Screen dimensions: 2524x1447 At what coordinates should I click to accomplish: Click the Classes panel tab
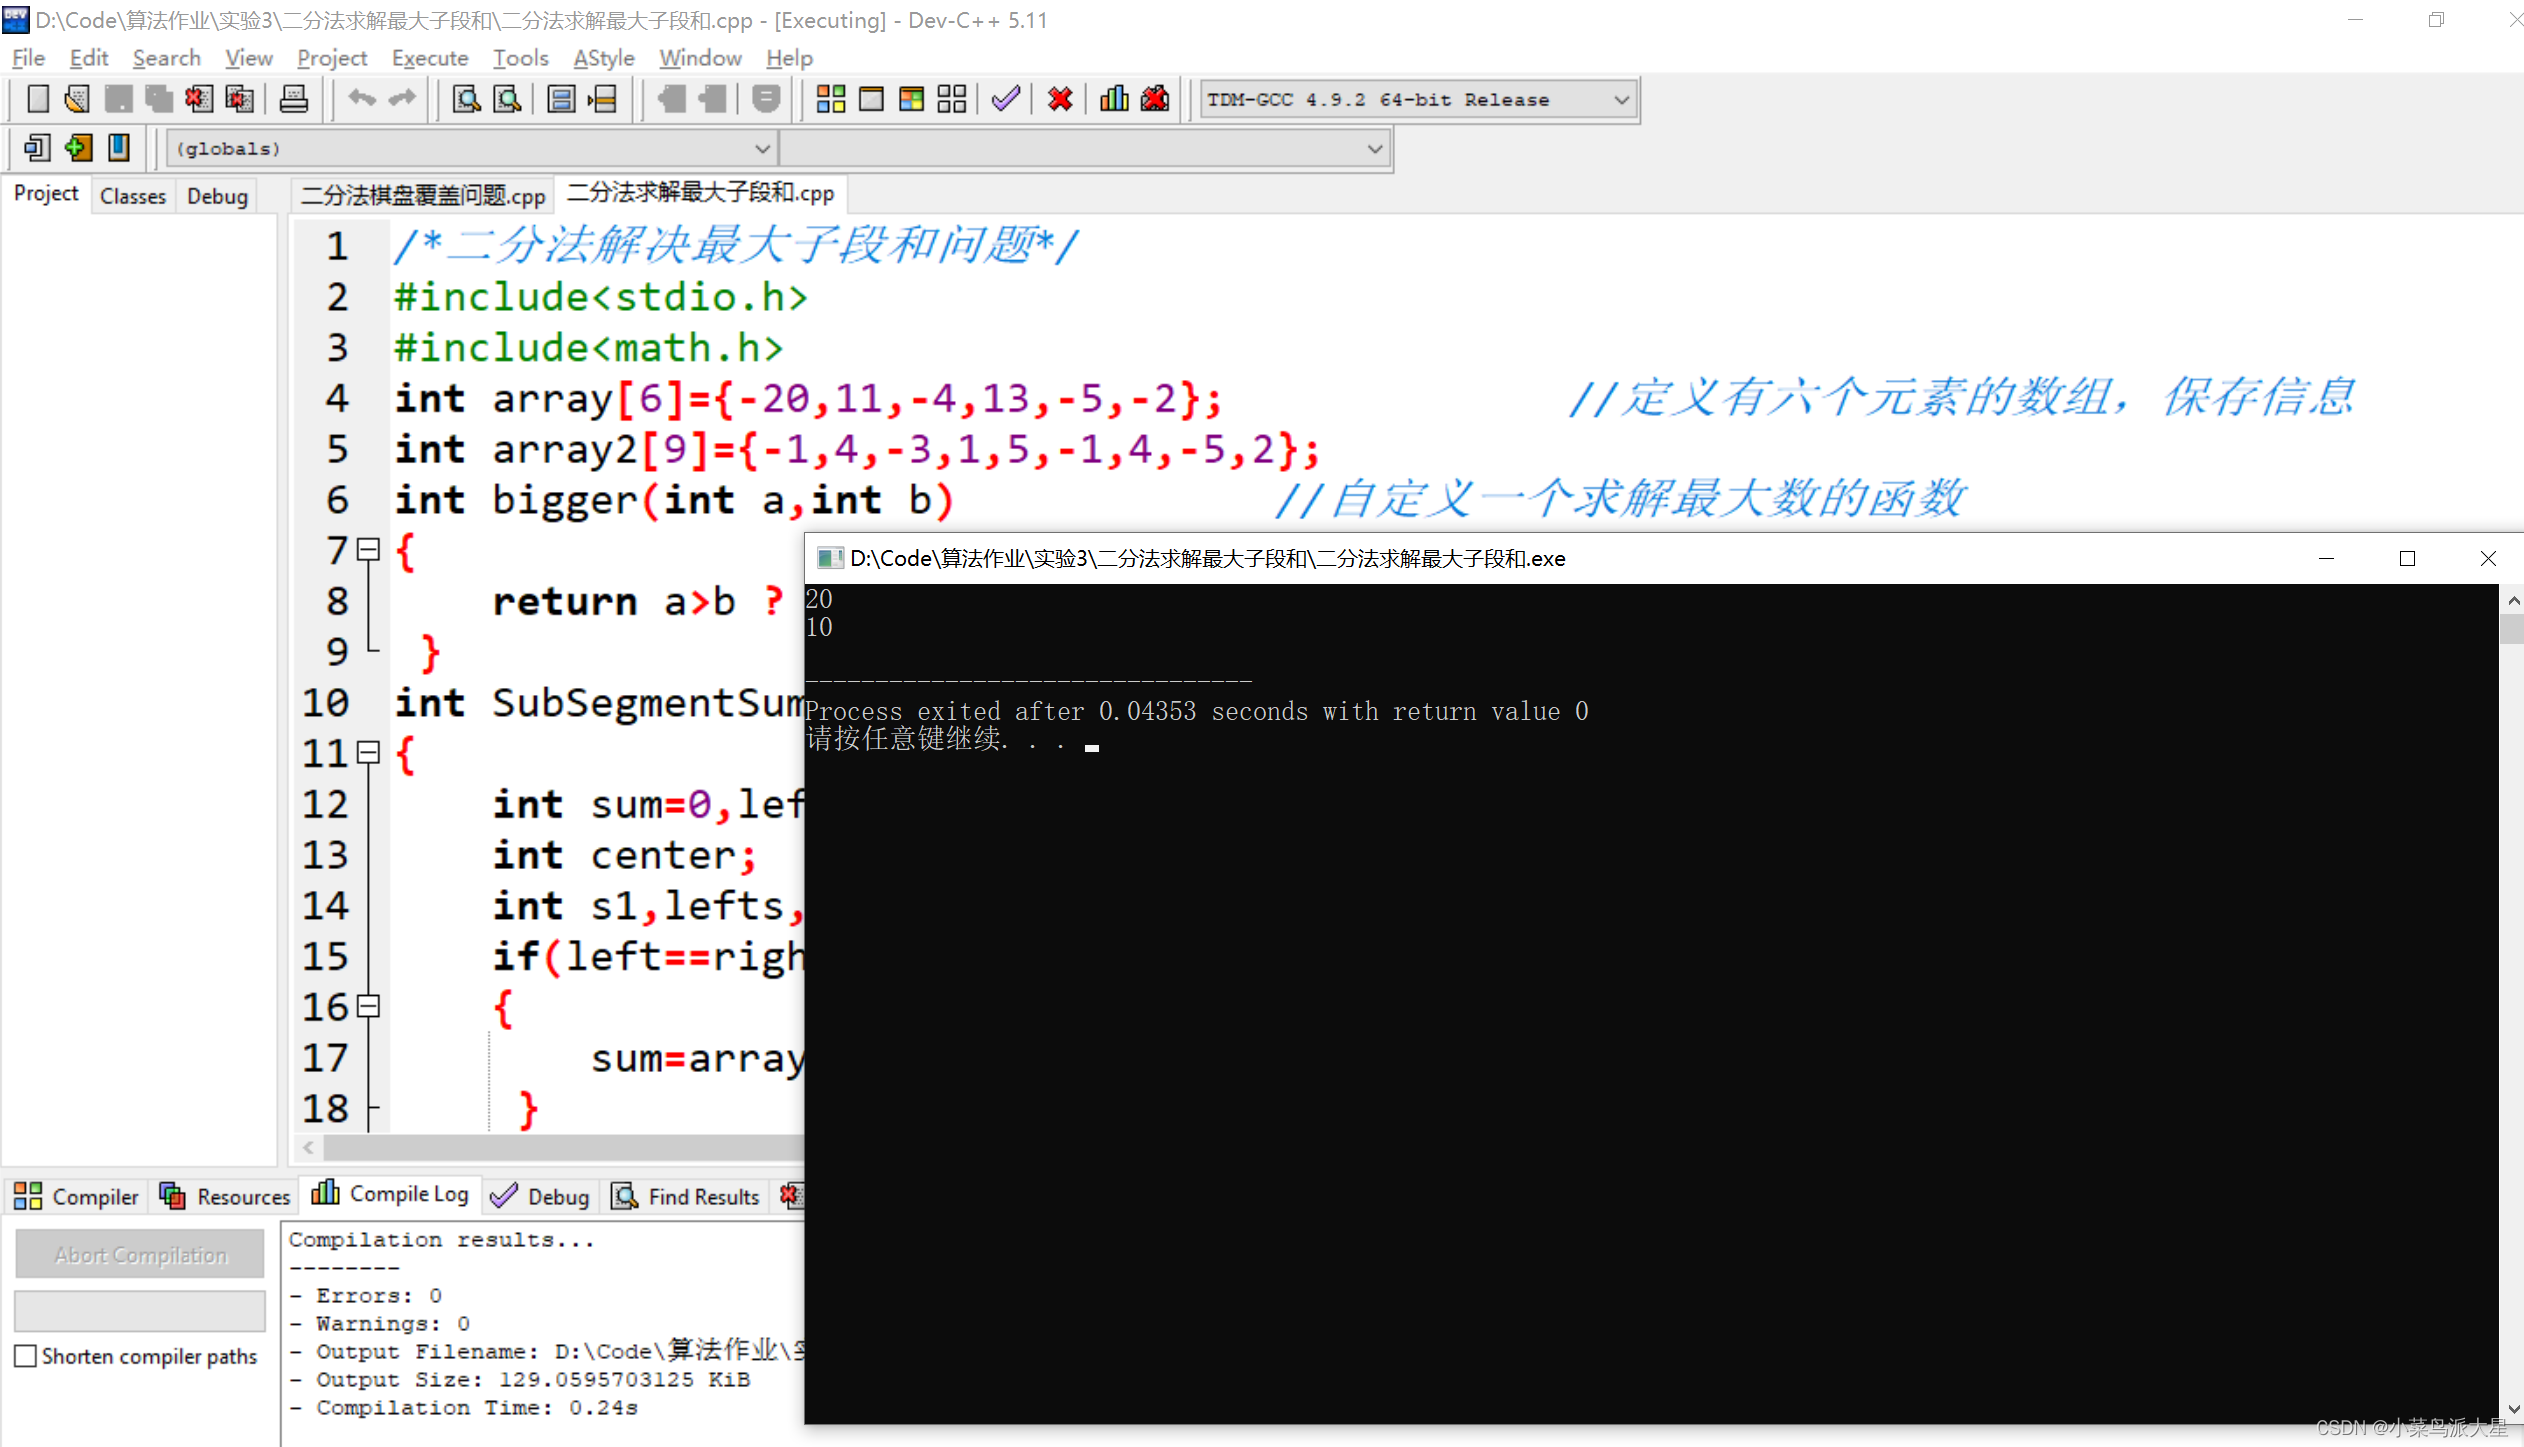(x=132, y=196)
